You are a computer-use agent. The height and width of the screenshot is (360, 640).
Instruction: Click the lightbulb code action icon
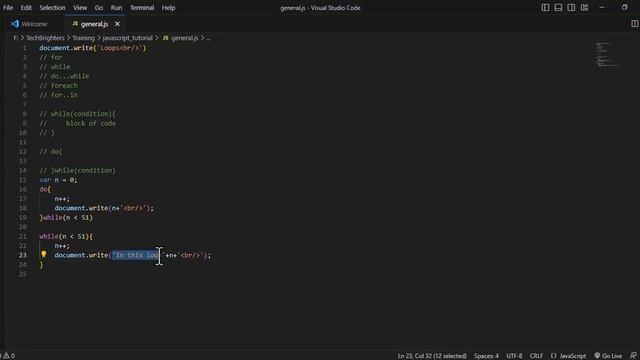tap(44, 254)
